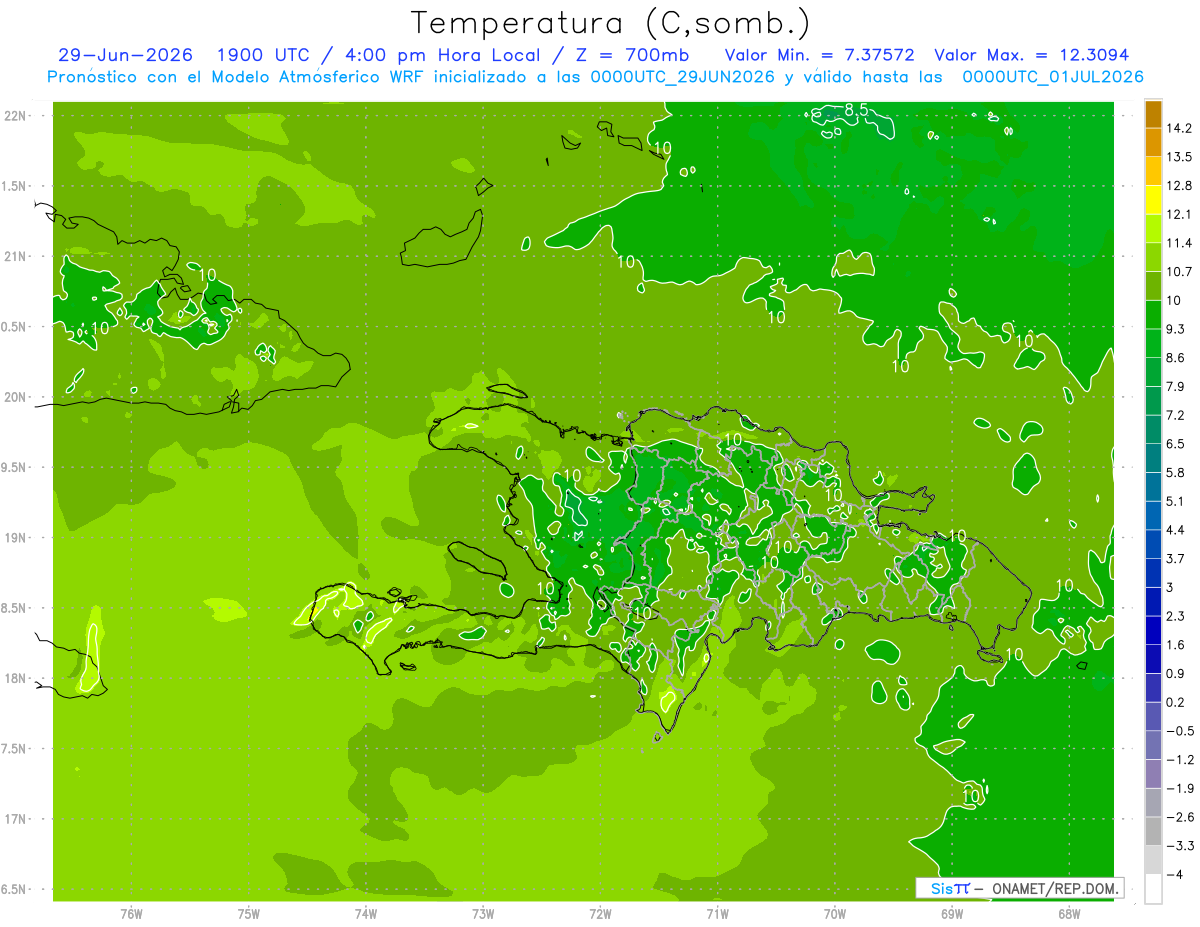The height and width of the screenshot is (927, 1200).
Task: Pick the white swatch below -4 on colorbar
Action: pyautogui.click(x=1153, y=889)
